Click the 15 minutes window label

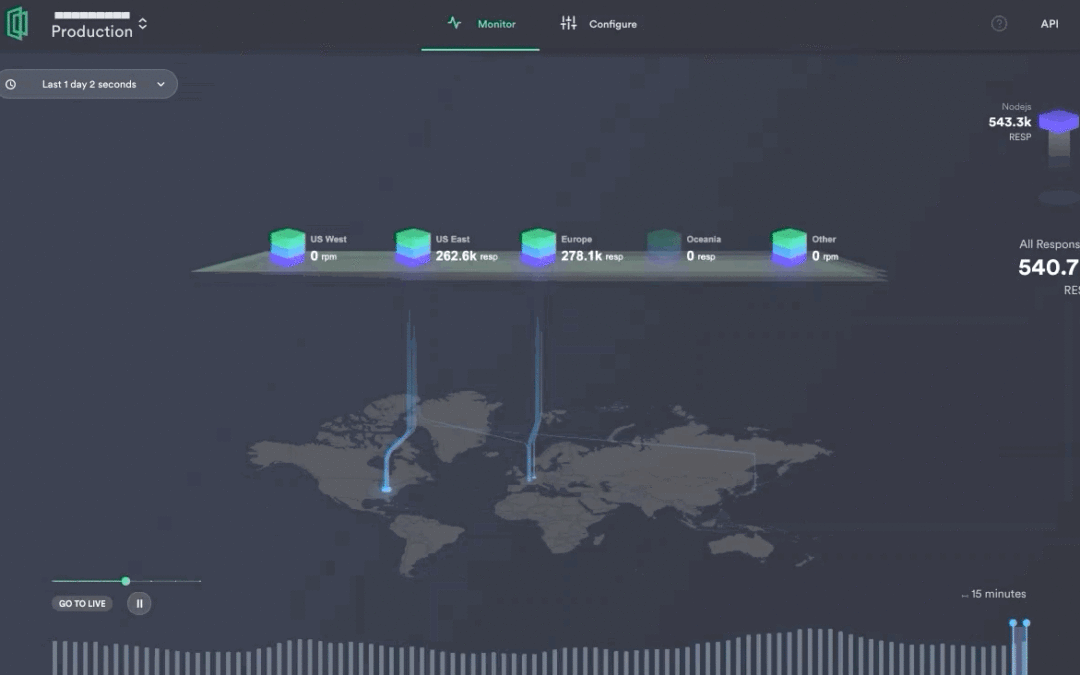tap(998, 594)
